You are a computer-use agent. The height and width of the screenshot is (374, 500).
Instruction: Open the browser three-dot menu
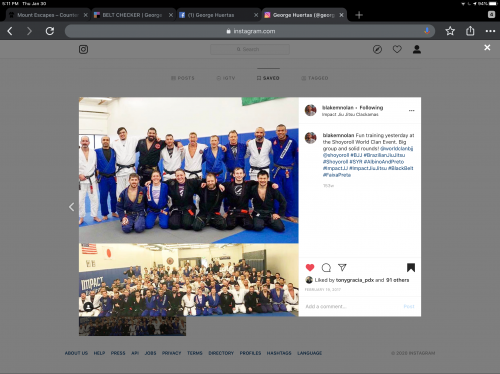coord(490,31)
